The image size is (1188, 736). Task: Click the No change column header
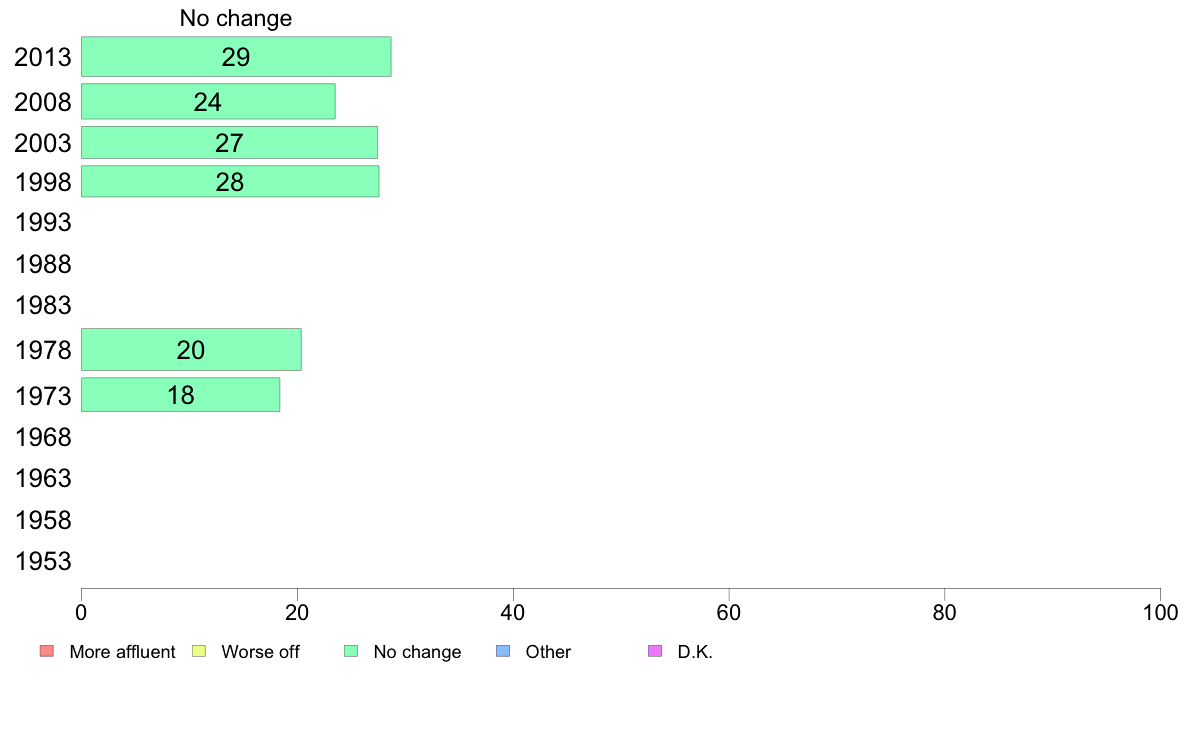pyautogui.click(x=236, y=18)
